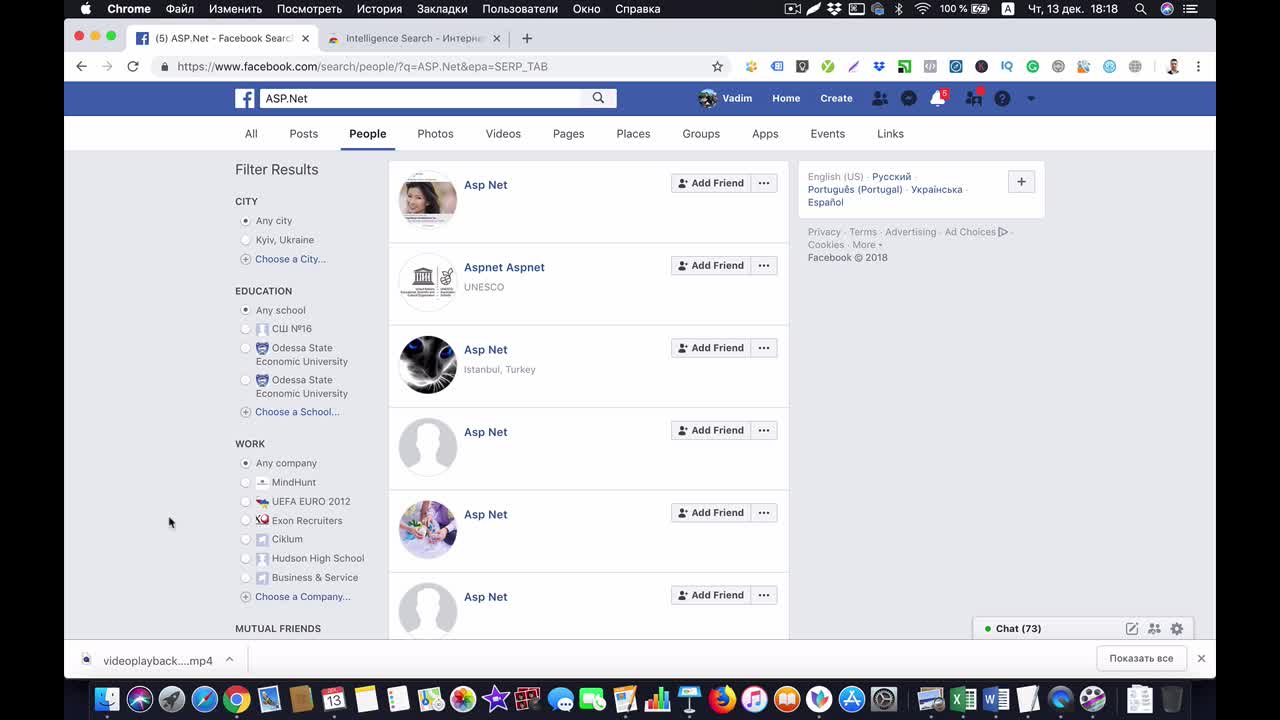1280x720 pixels.
Task: Open the Quick Help question mark icon
Action: [1002, 98]
